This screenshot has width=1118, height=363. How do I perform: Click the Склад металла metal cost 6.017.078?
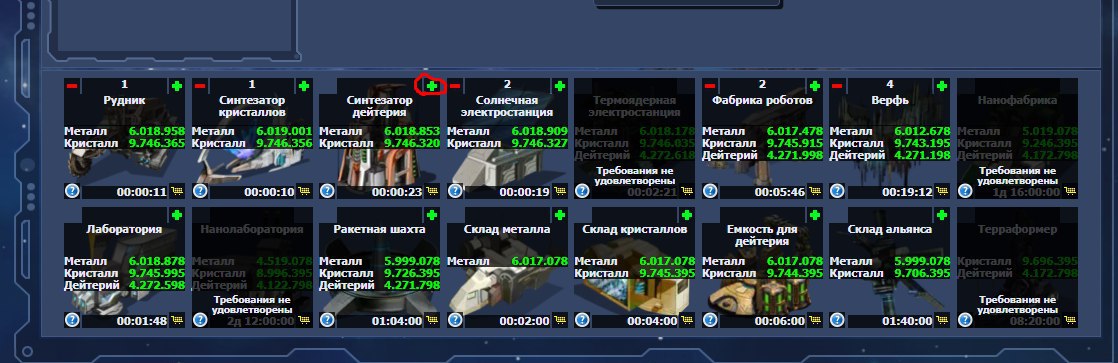tap(539, 261)
